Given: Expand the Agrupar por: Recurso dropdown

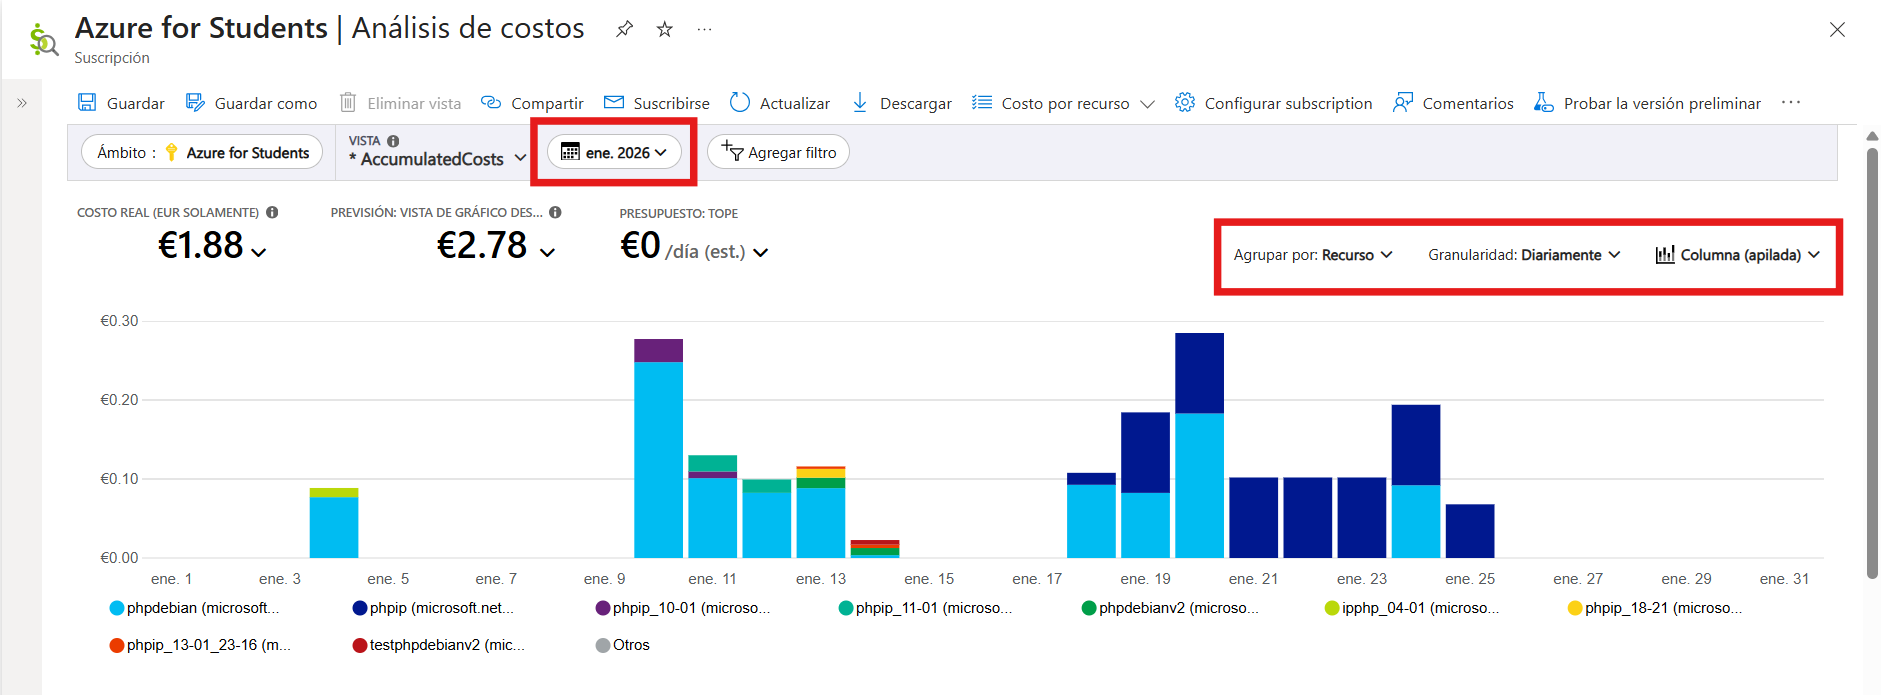Looking at the screenshot, I should 1313,255.
